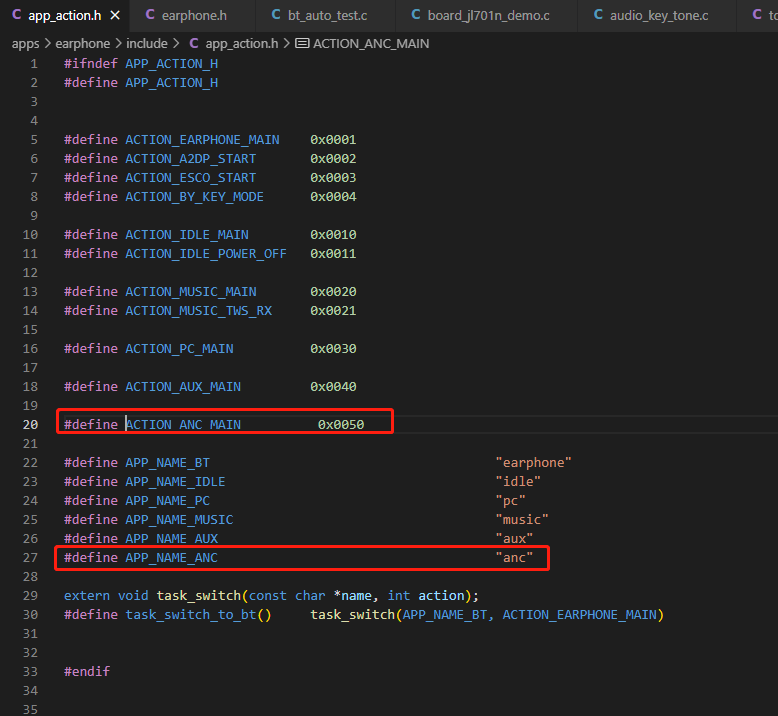
Task: Click line number 1 in the gutter
Action: pos(34,64)
